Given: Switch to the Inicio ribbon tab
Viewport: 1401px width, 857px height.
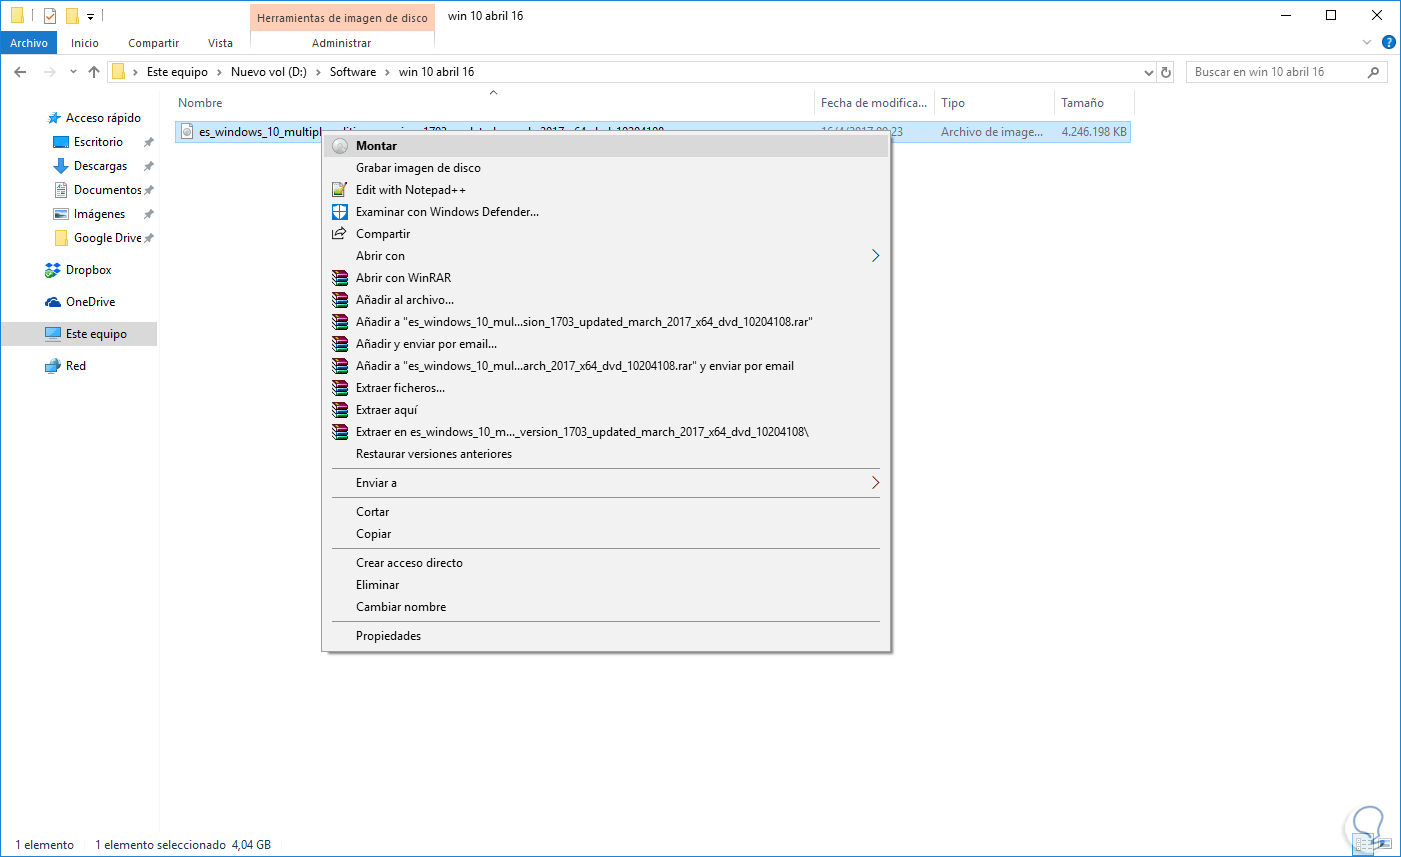Looking at the screenshot, I should click(85, 43).
